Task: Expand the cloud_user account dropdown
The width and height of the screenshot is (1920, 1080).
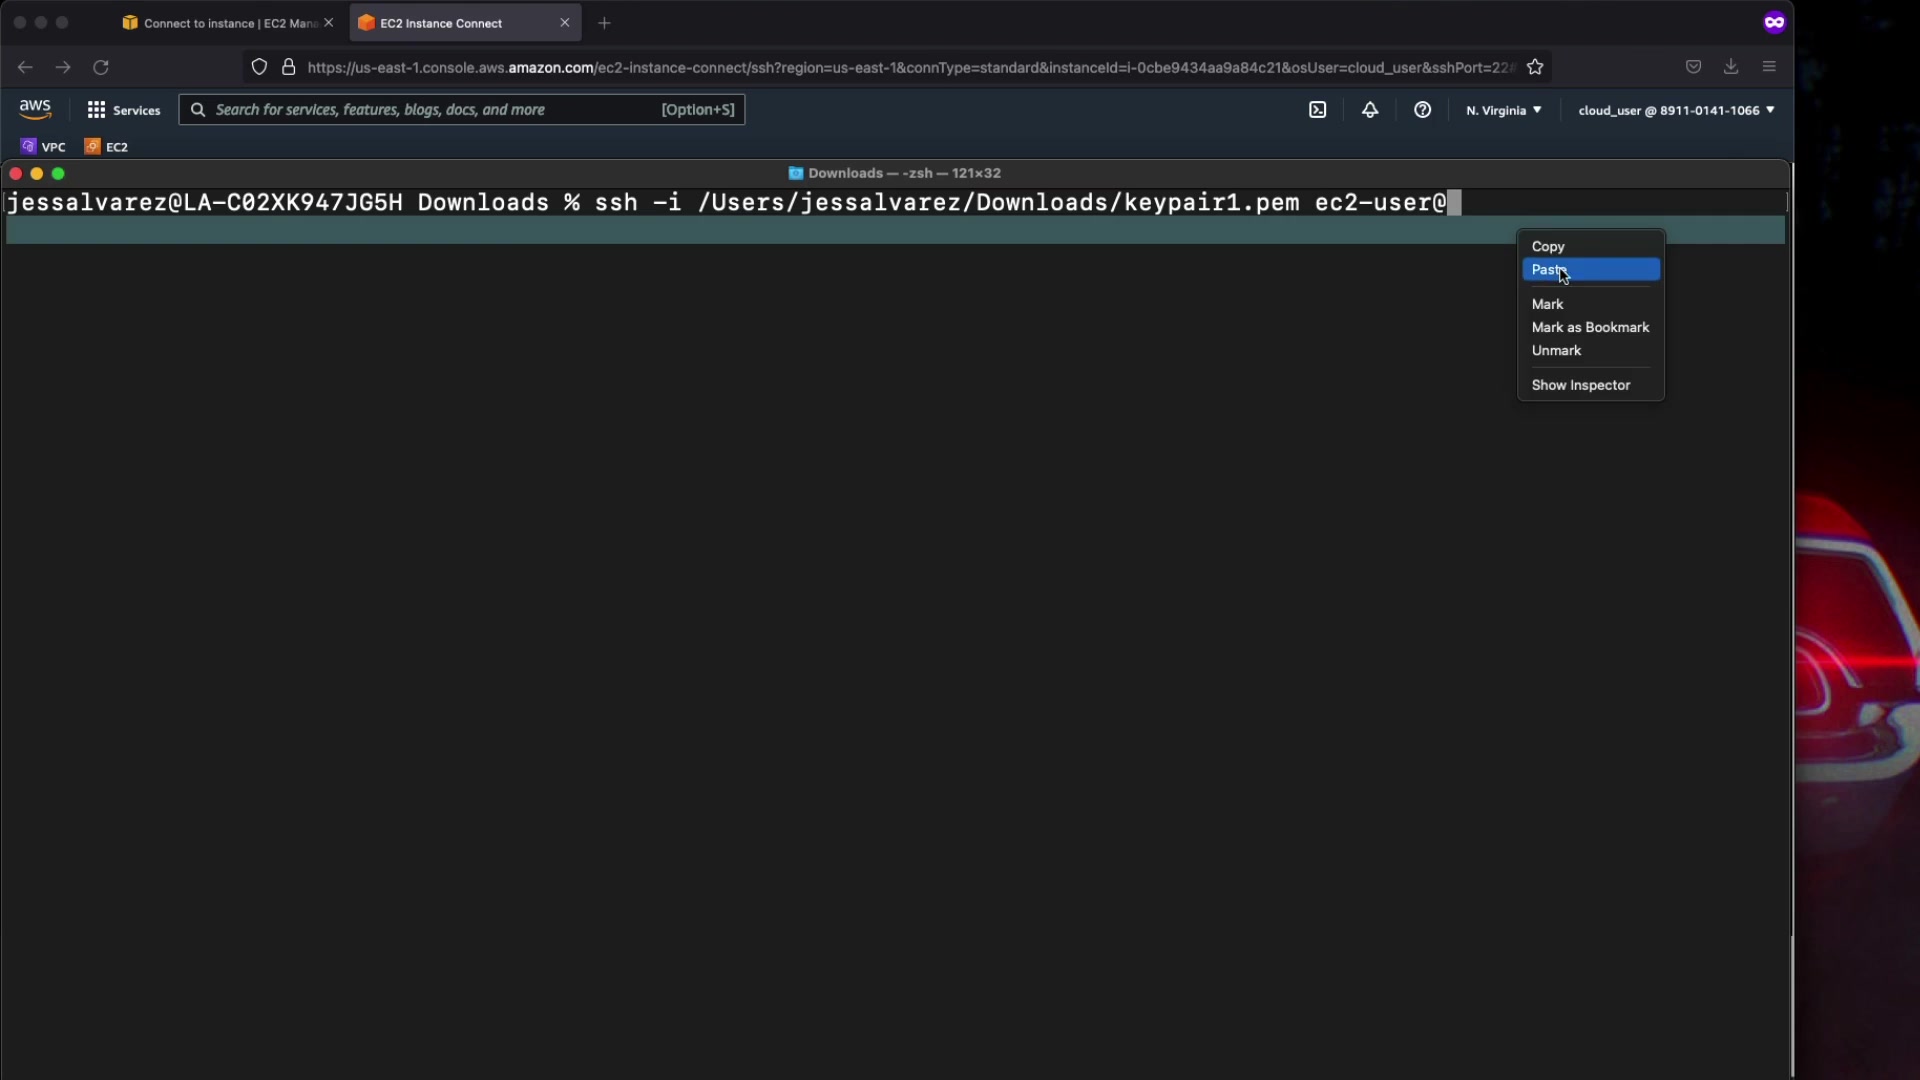Action: 1676,110
